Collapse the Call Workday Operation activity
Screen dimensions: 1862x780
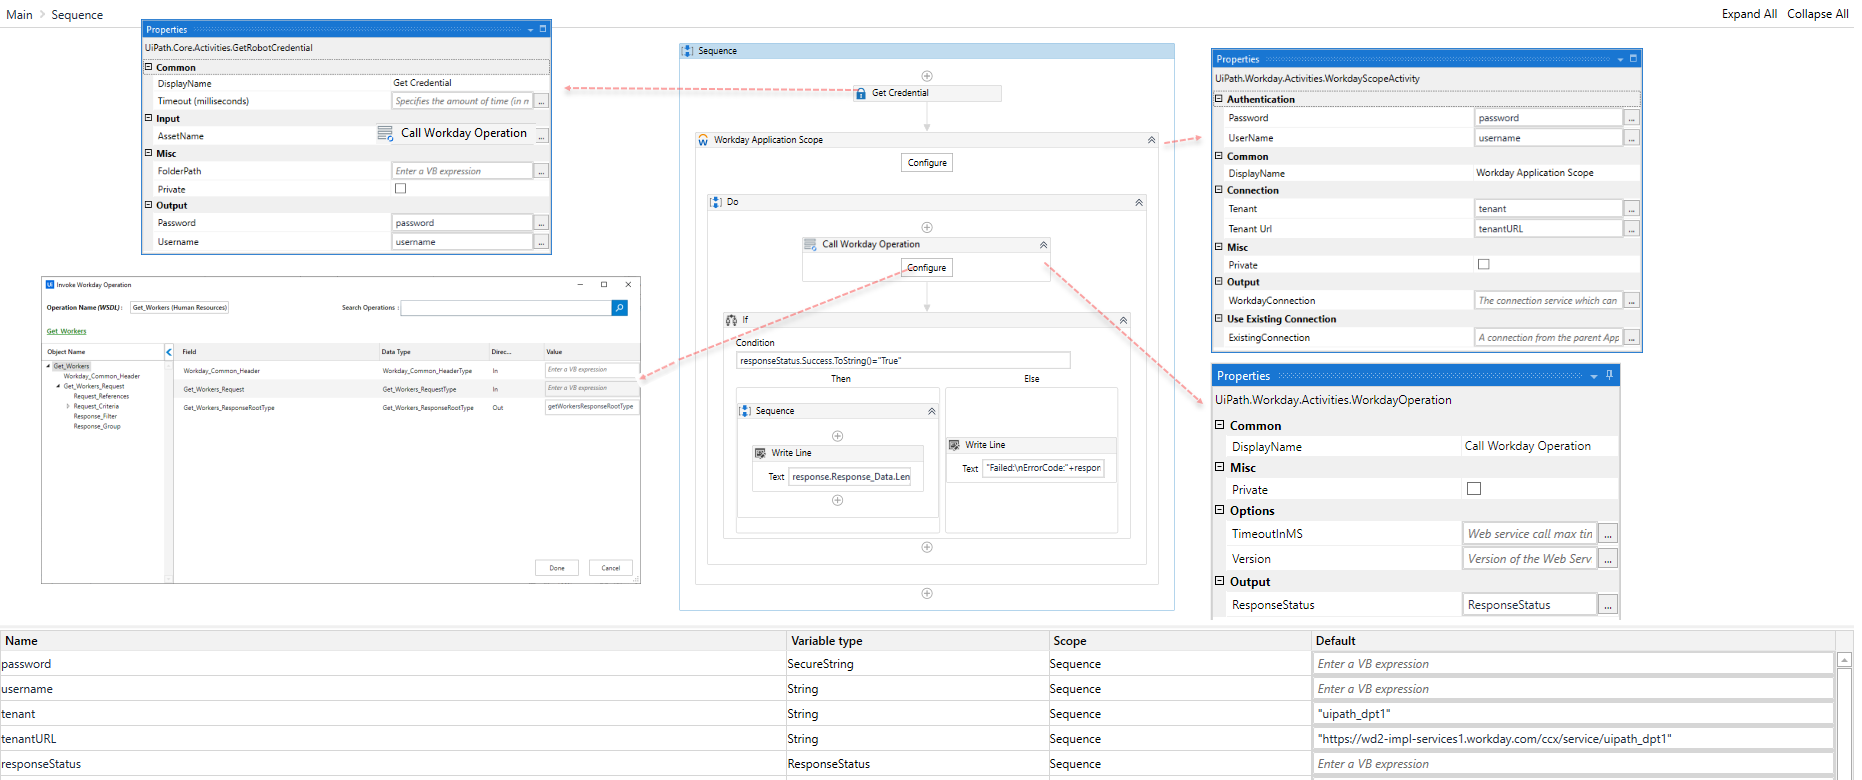click(1043, 244)
